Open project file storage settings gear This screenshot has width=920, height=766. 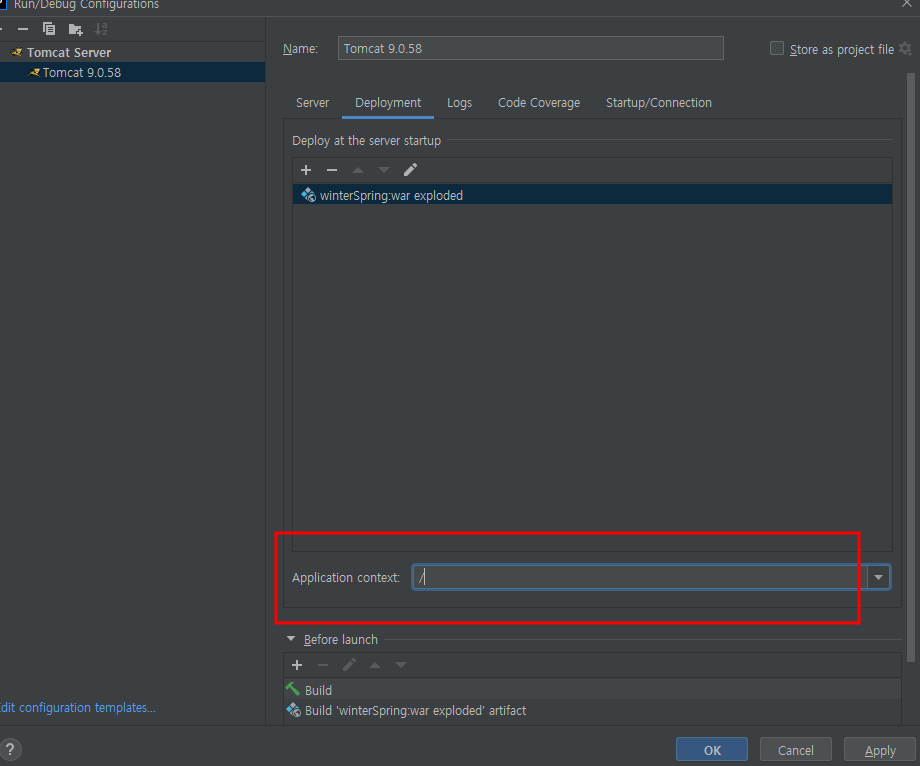pyautogui.click(x=905, y=49)
